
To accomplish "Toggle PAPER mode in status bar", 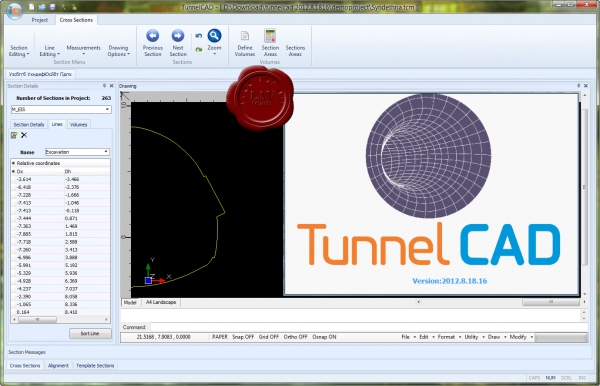I will (x=220, y=337).
